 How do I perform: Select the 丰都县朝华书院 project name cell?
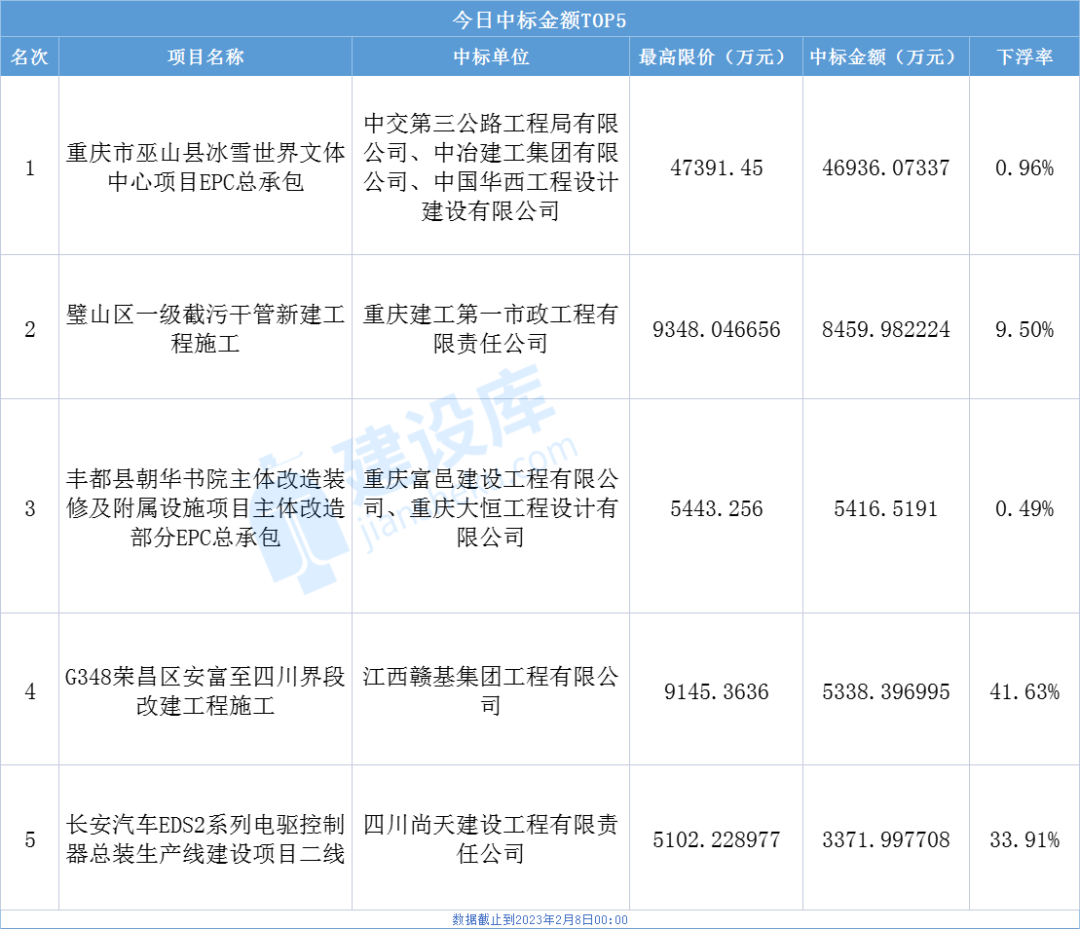tap(205, 508)
